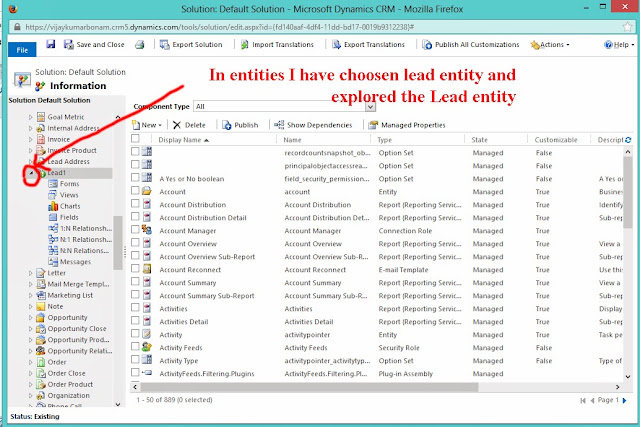Image resolution: width=640 pixels, height=427 pixels.
Task: Select N:1 Relationships under Lead
Action: coord(86,239)
